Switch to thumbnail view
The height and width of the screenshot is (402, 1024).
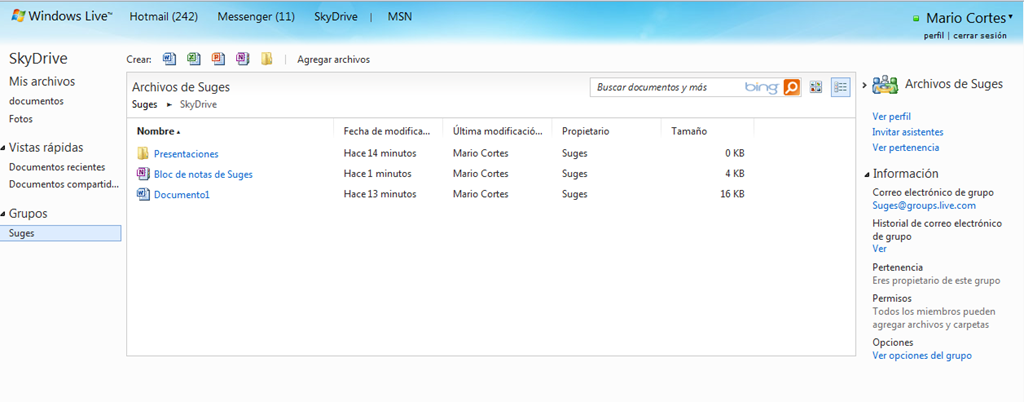[x=816, y=87]
